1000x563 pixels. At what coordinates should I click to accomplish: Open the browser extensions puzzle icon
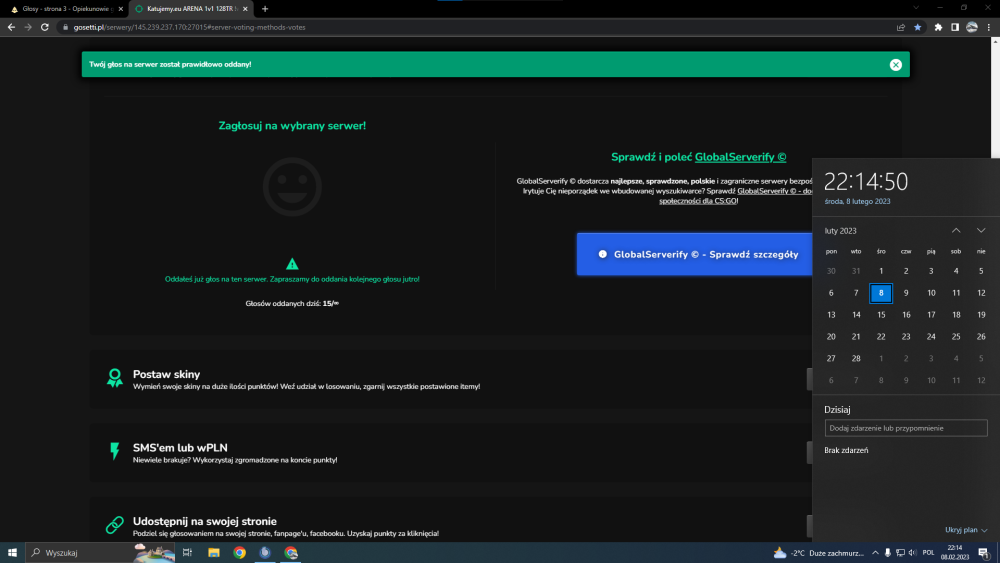[x=938, y=27]
